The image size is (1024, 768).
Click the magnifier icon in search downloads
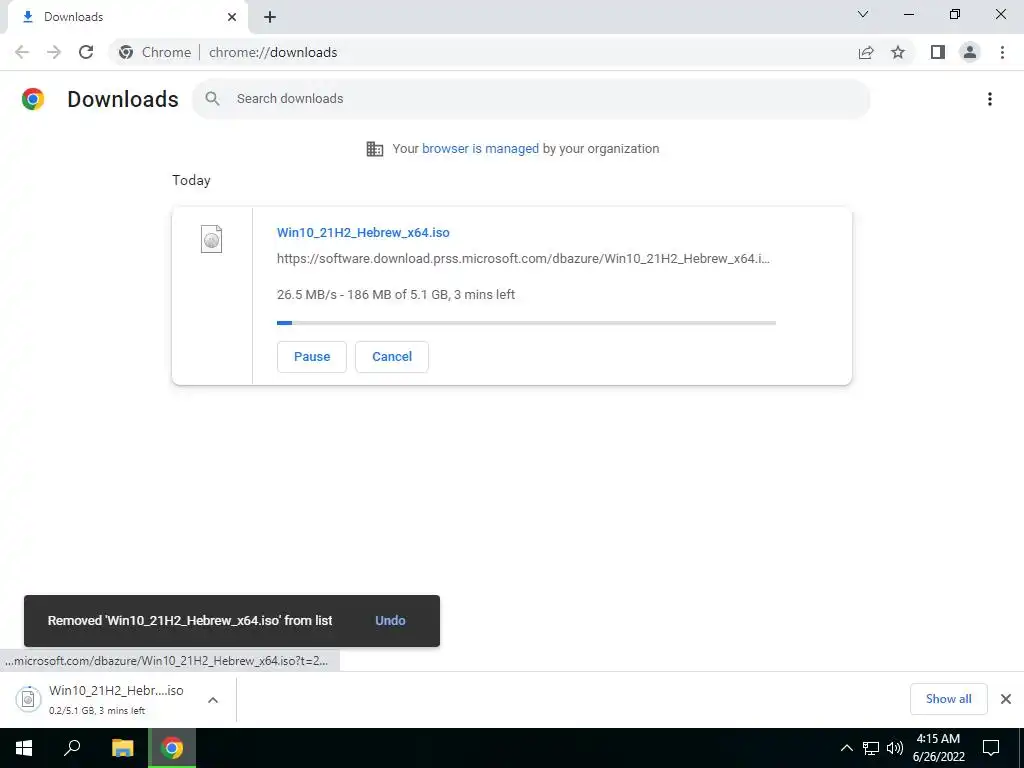[212, 99]
